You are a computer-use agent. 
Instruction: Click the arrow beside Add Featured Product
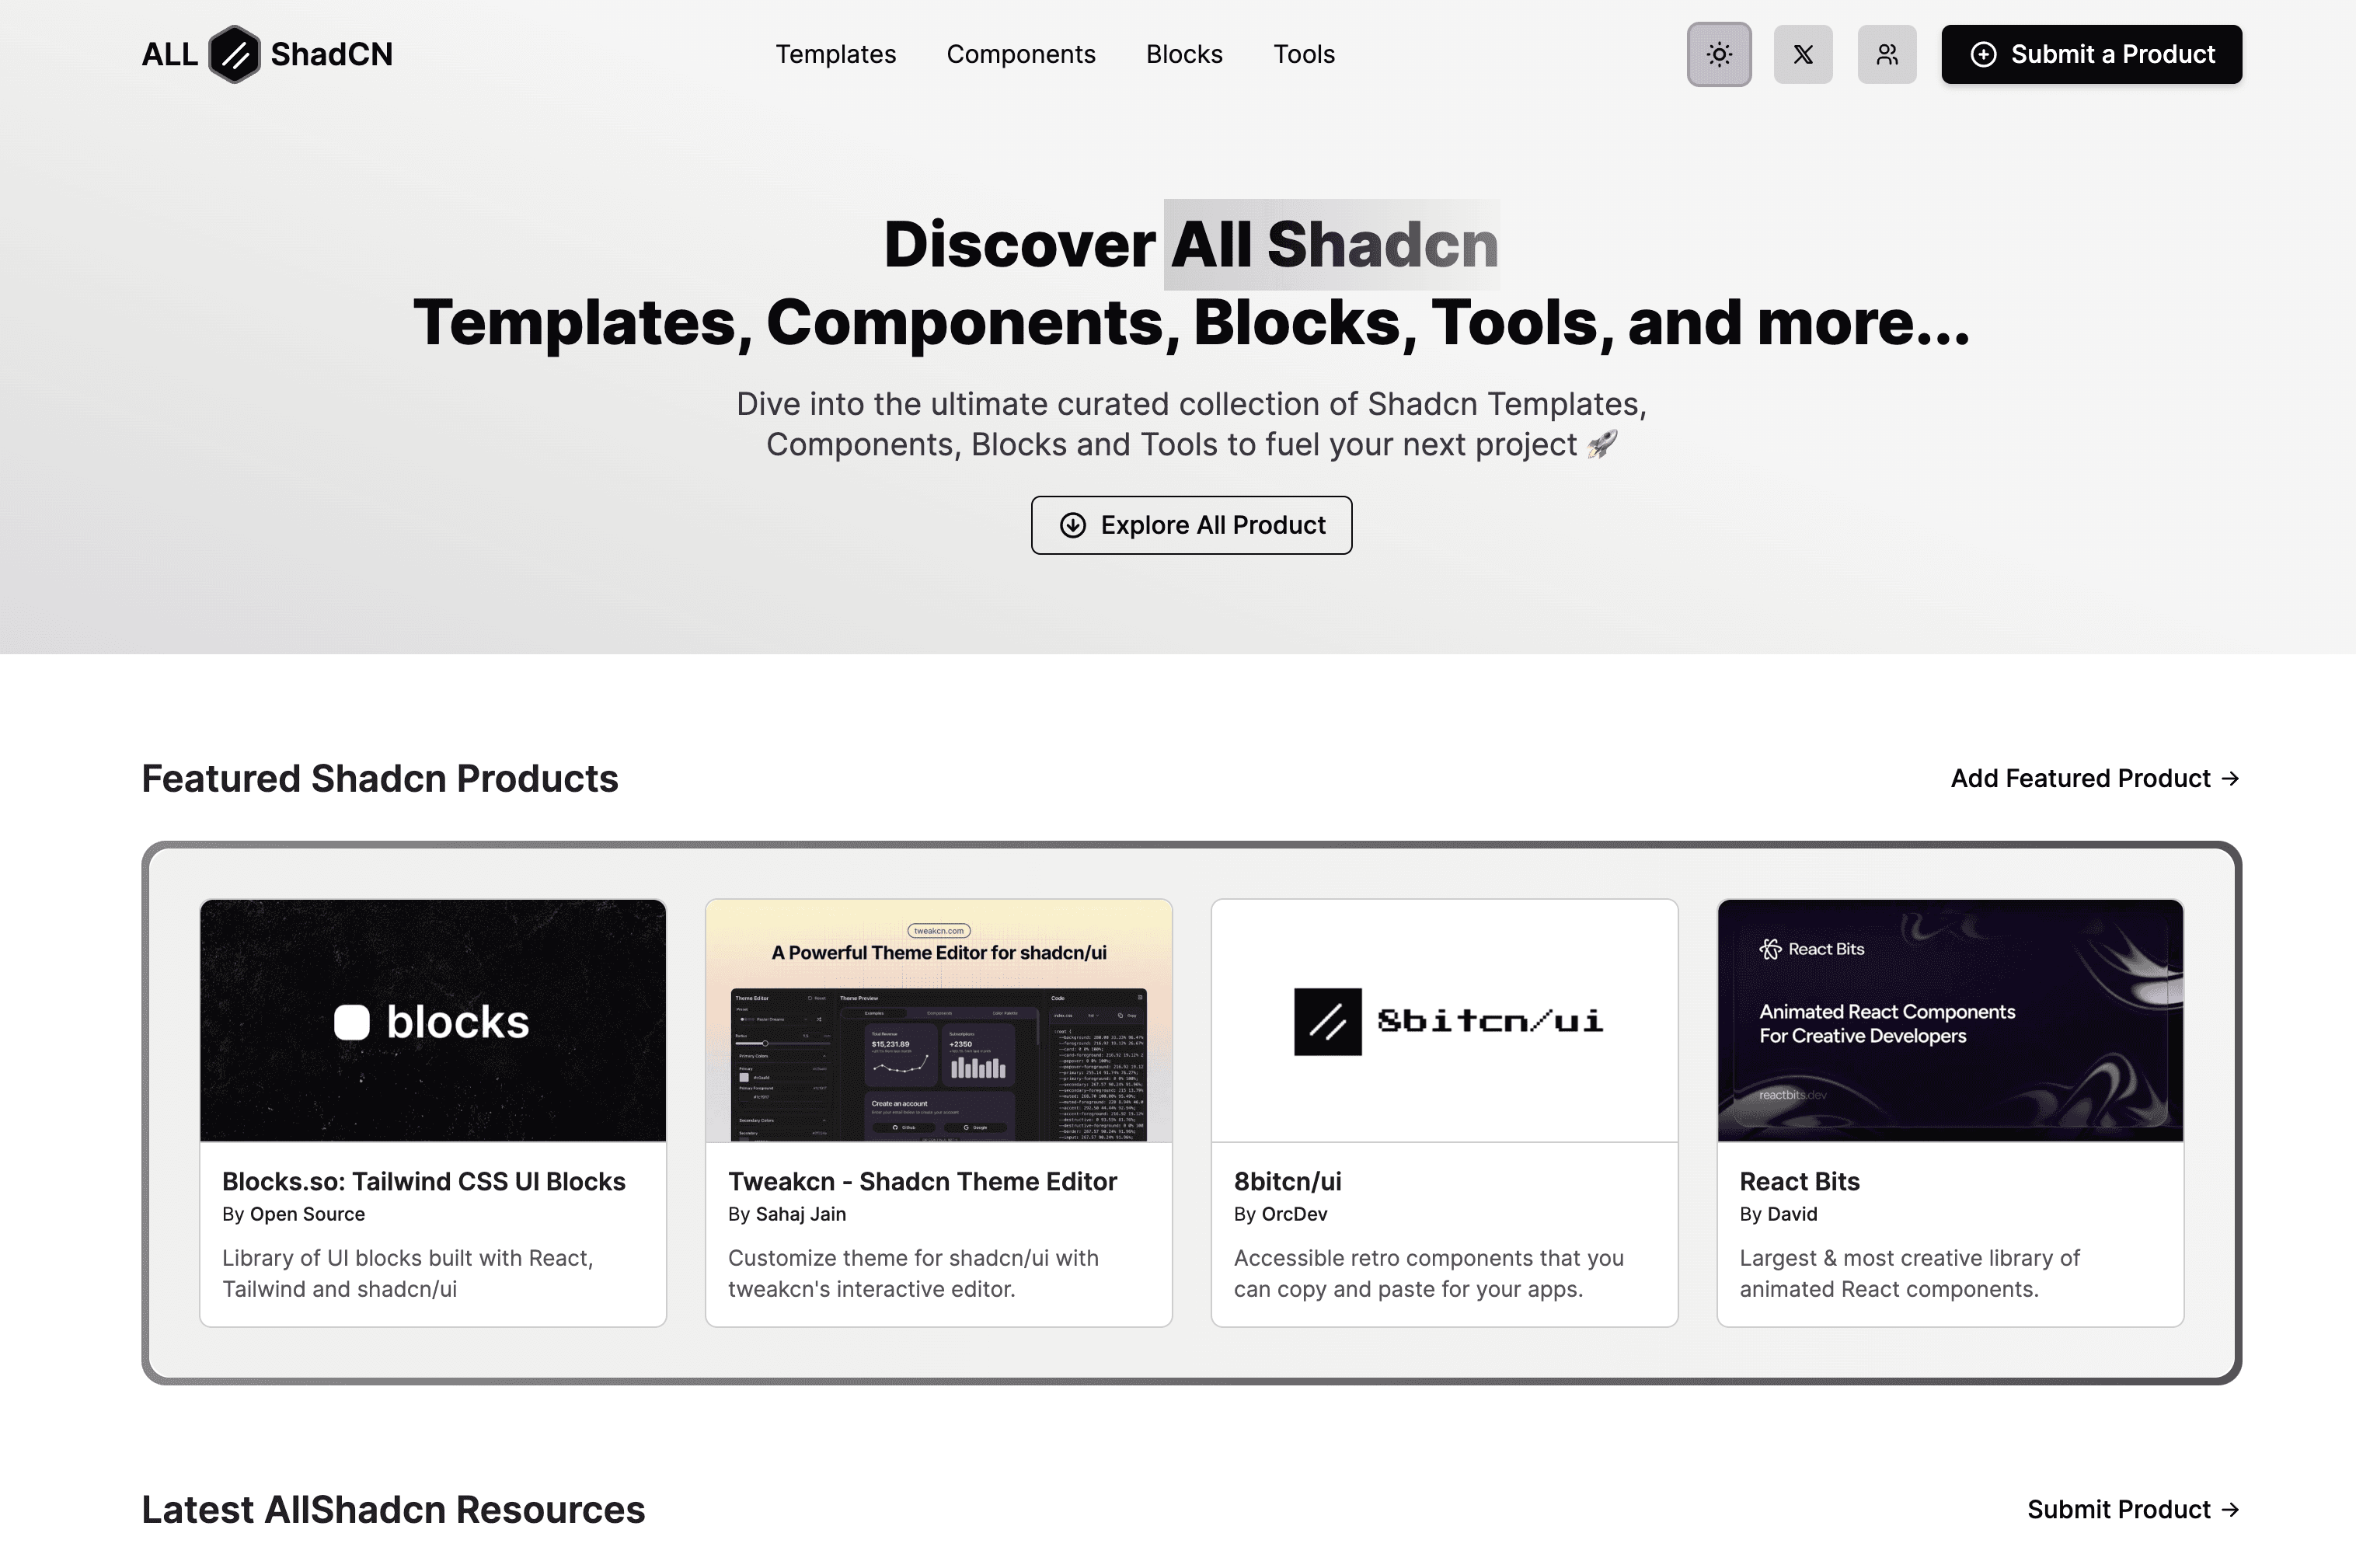pyautogui.click(x=2229, y=778)
